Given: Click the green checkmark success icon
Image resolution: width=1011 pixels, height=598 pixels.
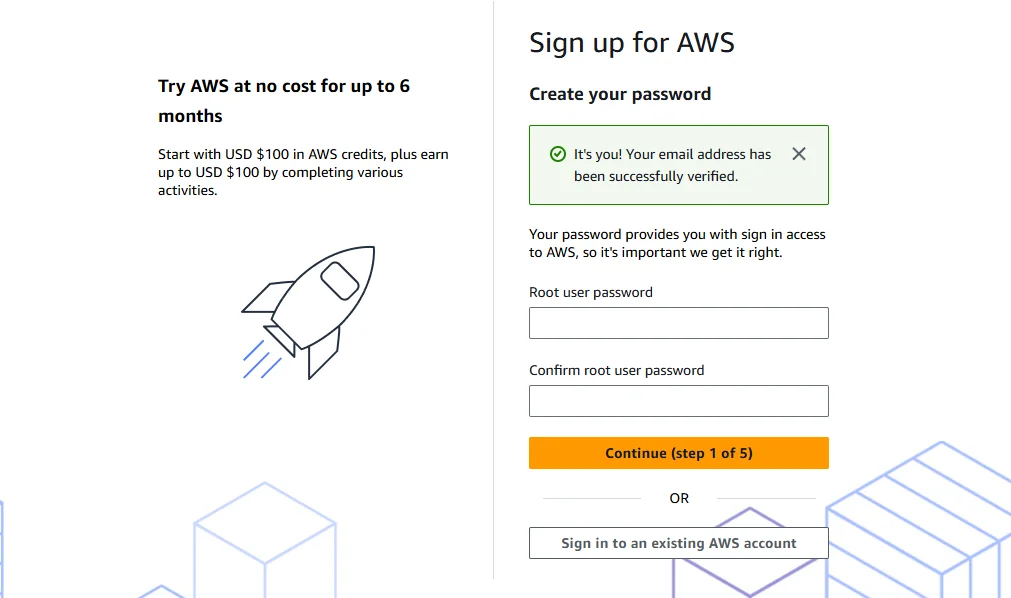Looking at the screenshot, I should [x=558, y=154].
